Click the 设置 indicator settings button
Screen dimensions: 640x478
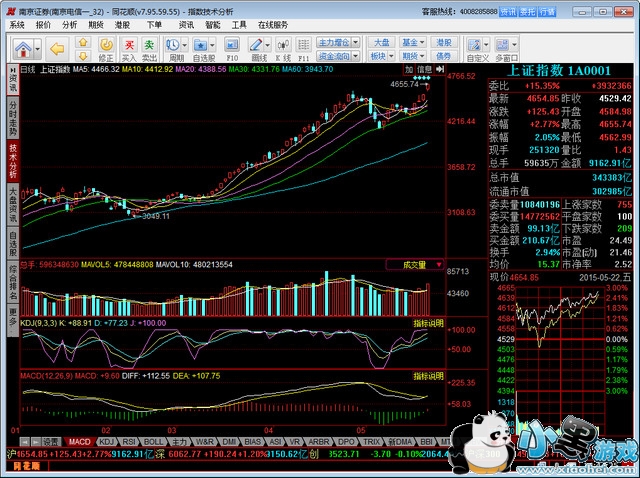(x=52, y=442)
